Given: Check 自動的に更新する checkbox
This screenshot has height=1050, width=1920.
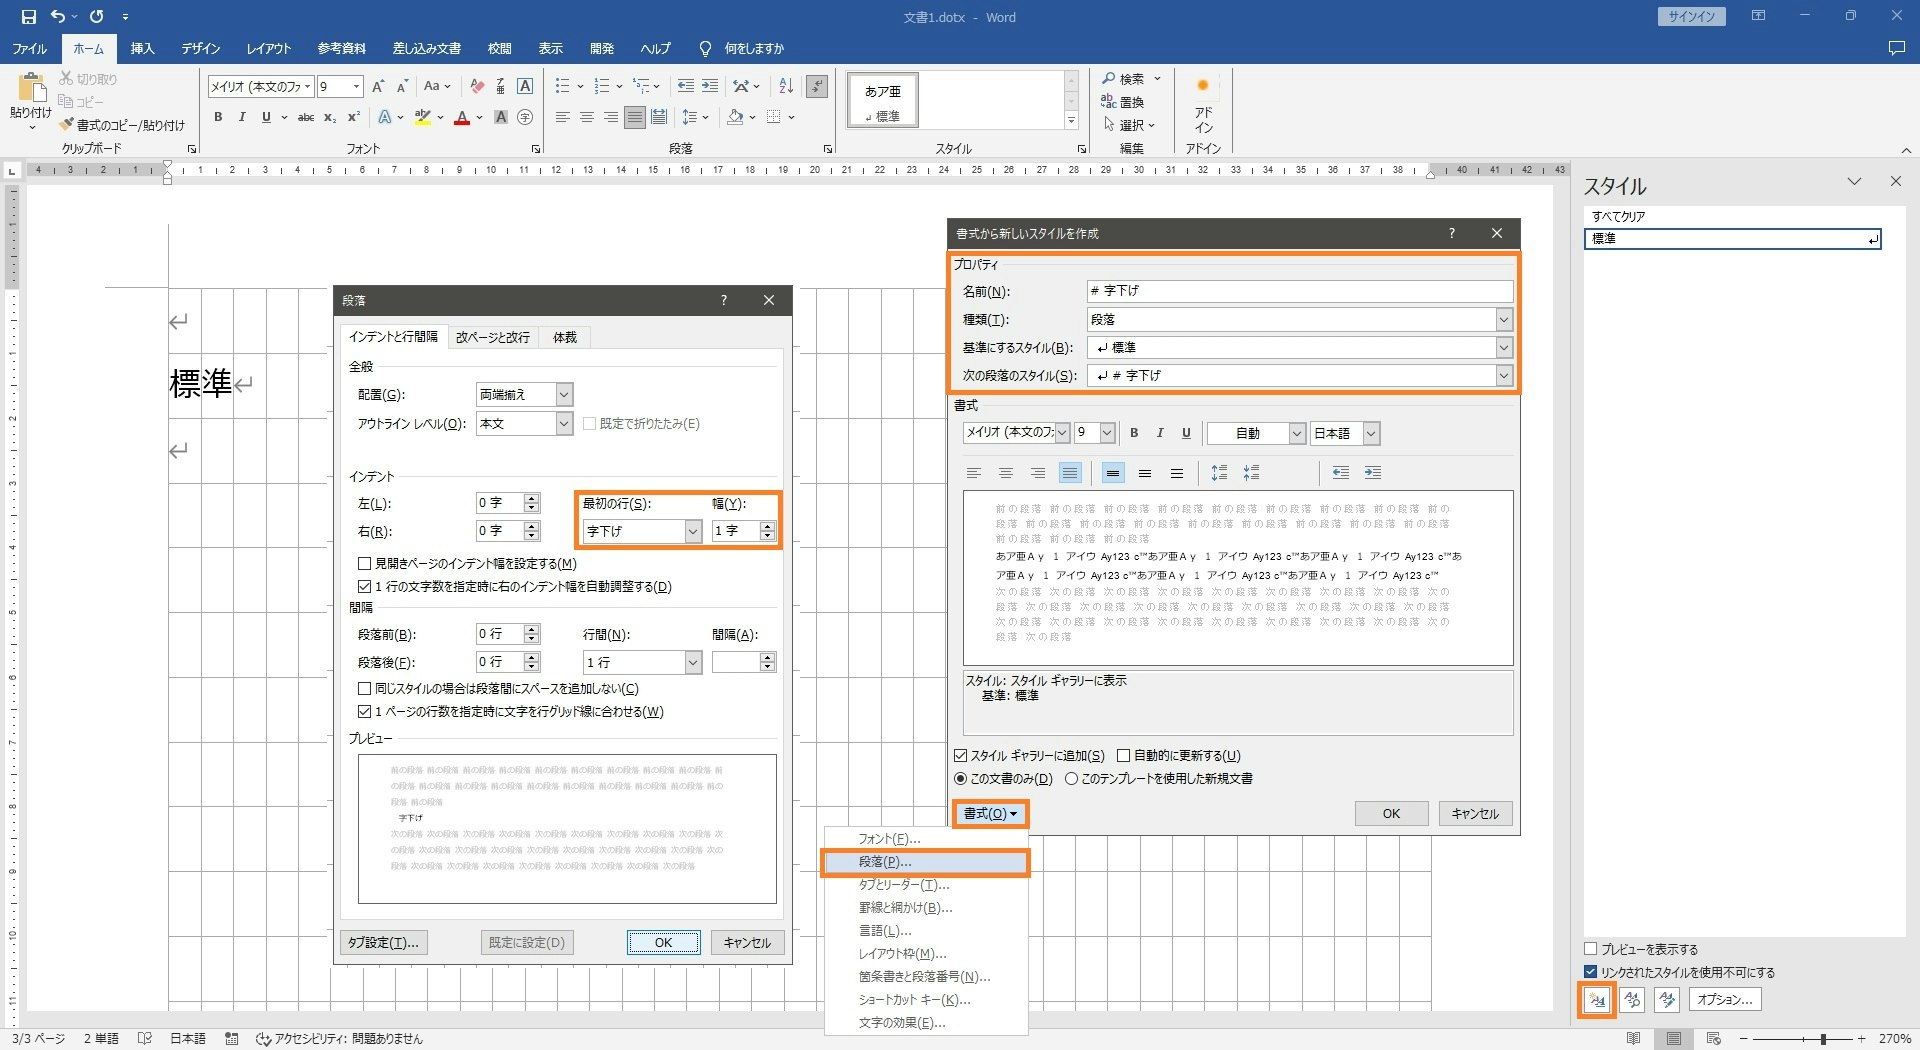Looking at the screenshot, I should [x=1123, y=756].
